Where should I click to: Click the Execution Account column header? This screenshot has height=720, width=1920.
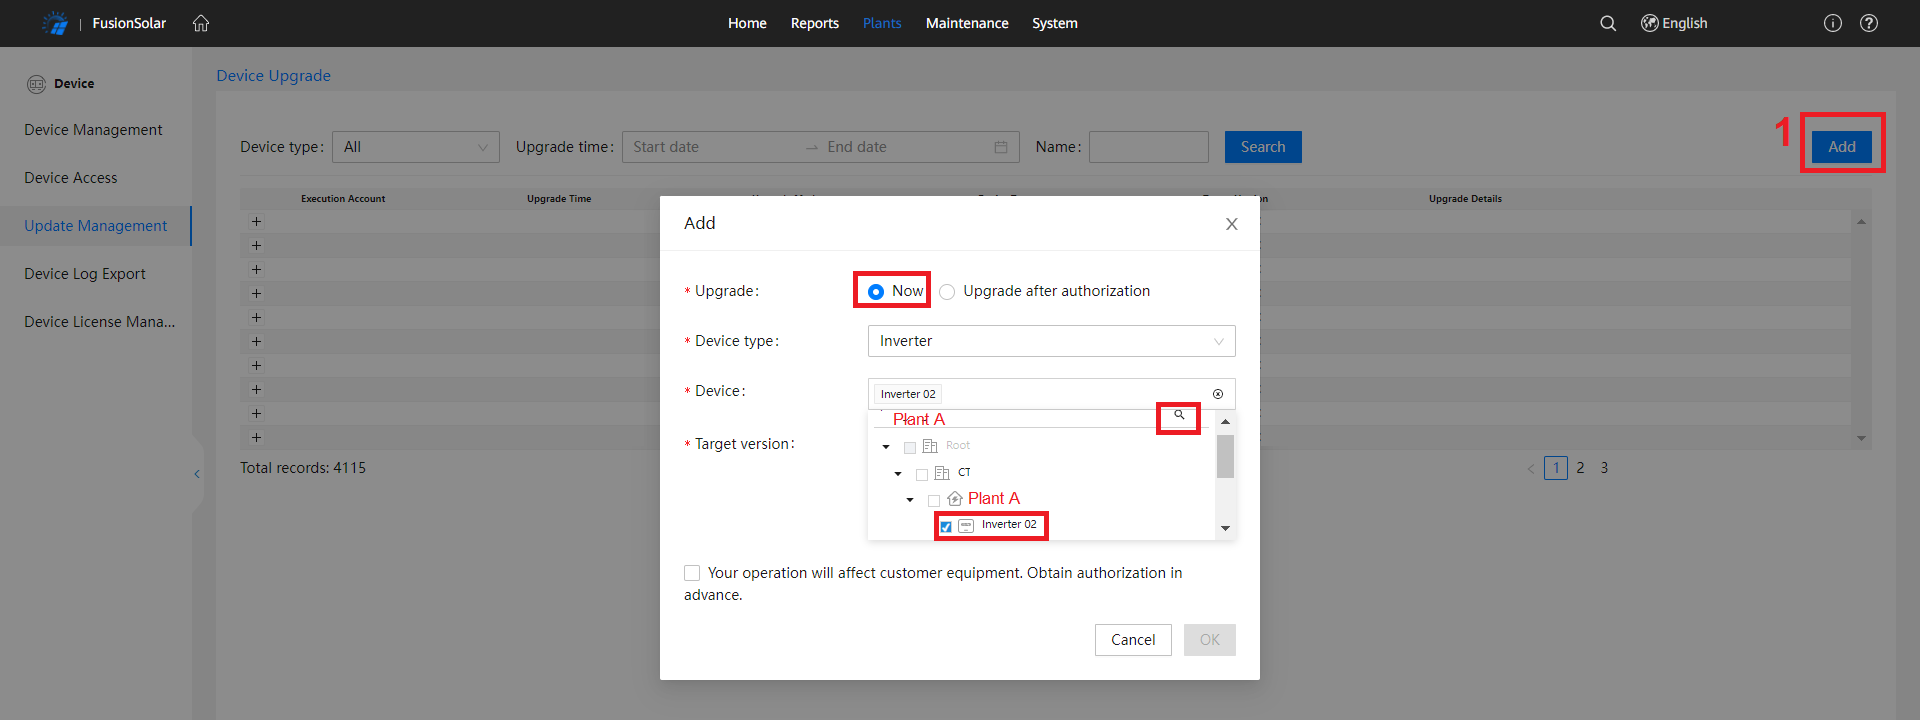pos(343,199)
